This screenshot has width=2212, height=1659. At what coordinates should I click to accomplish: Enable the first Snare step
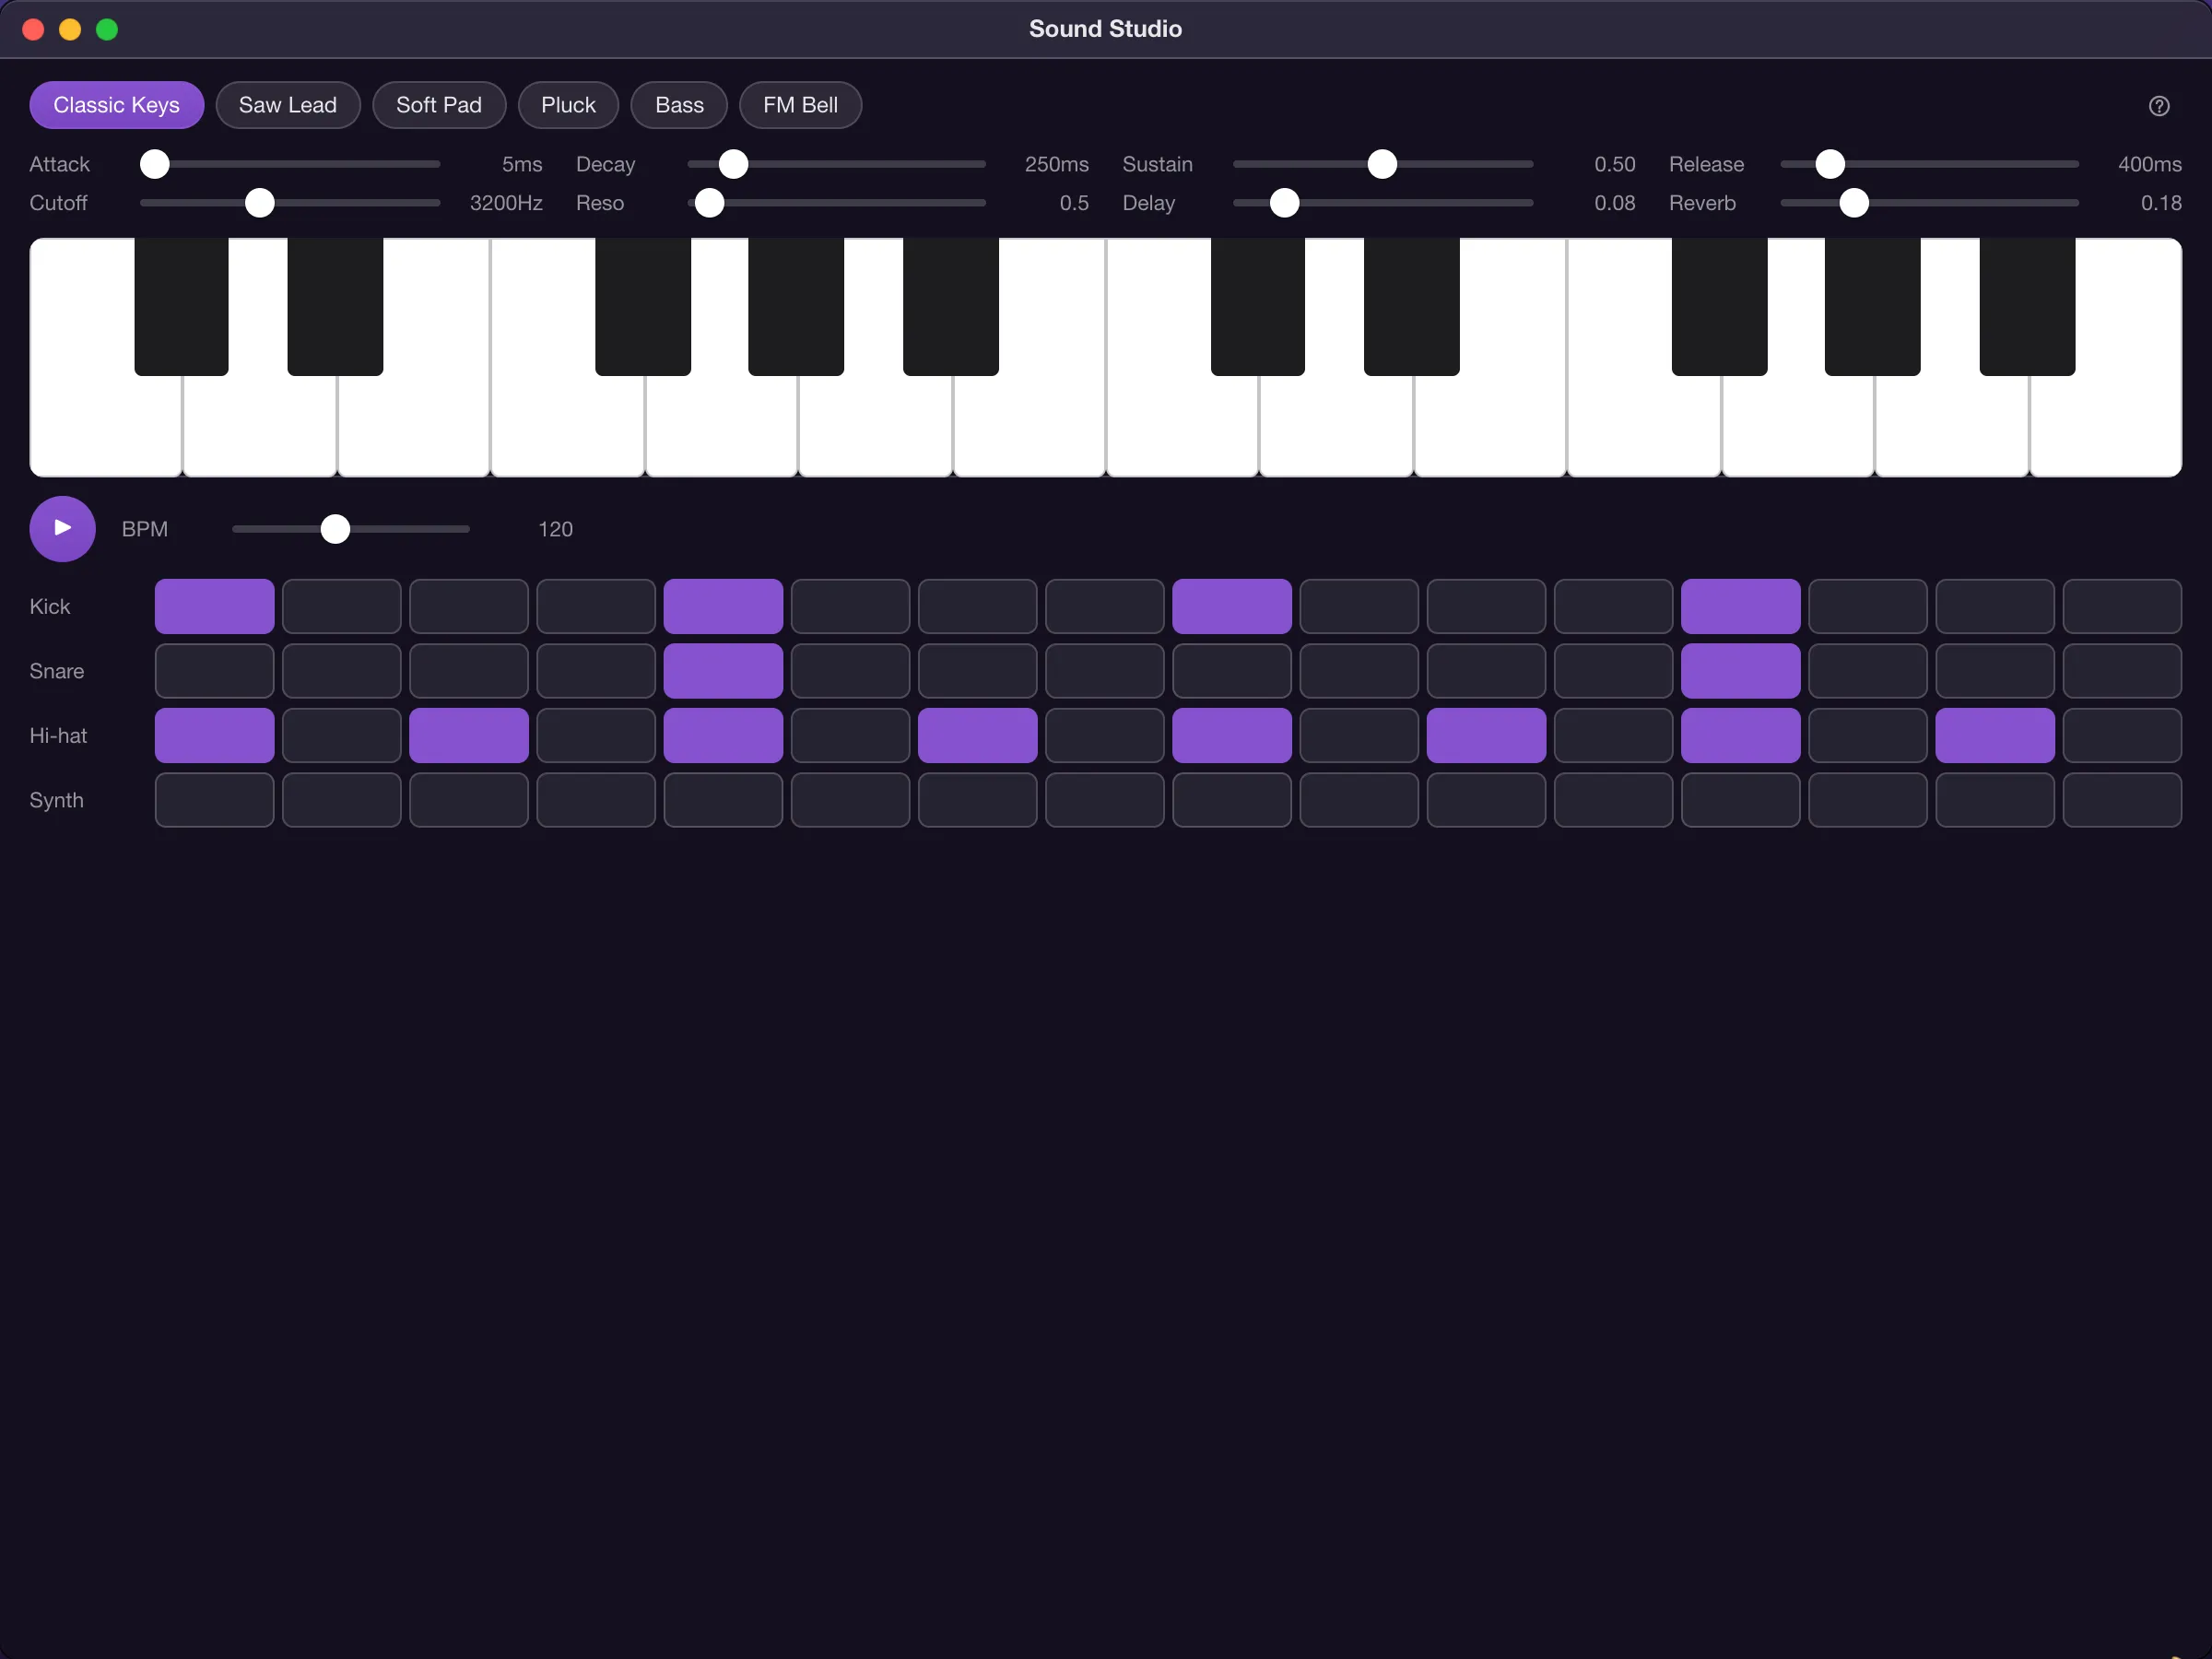[214, 670]
